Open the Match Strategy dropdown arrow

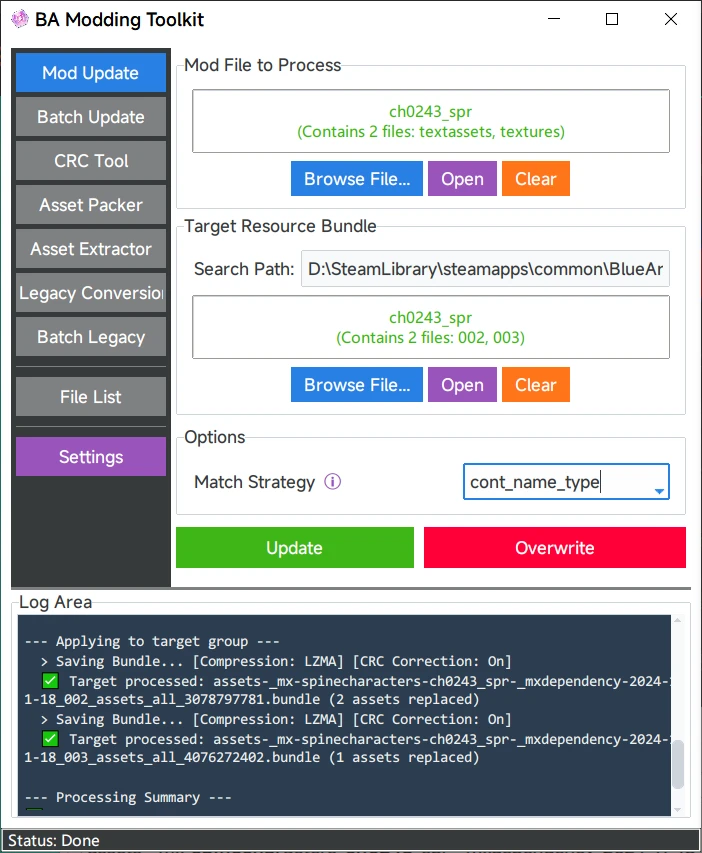coord(659,491)
